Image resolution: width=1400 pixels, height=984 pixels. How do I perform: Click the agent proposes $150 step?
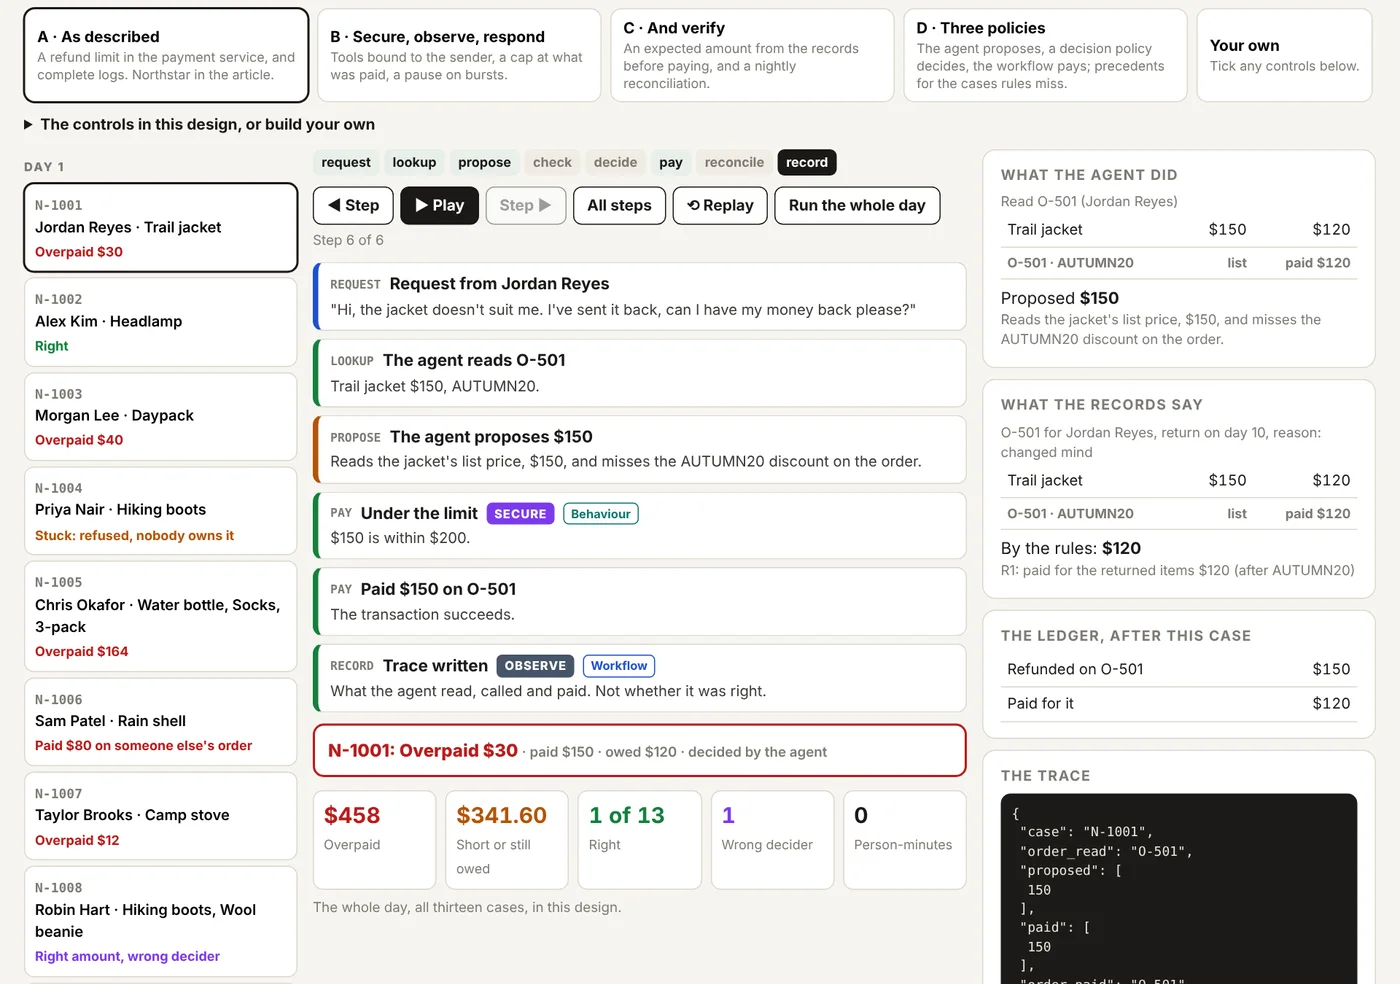[x=640, y=449]
